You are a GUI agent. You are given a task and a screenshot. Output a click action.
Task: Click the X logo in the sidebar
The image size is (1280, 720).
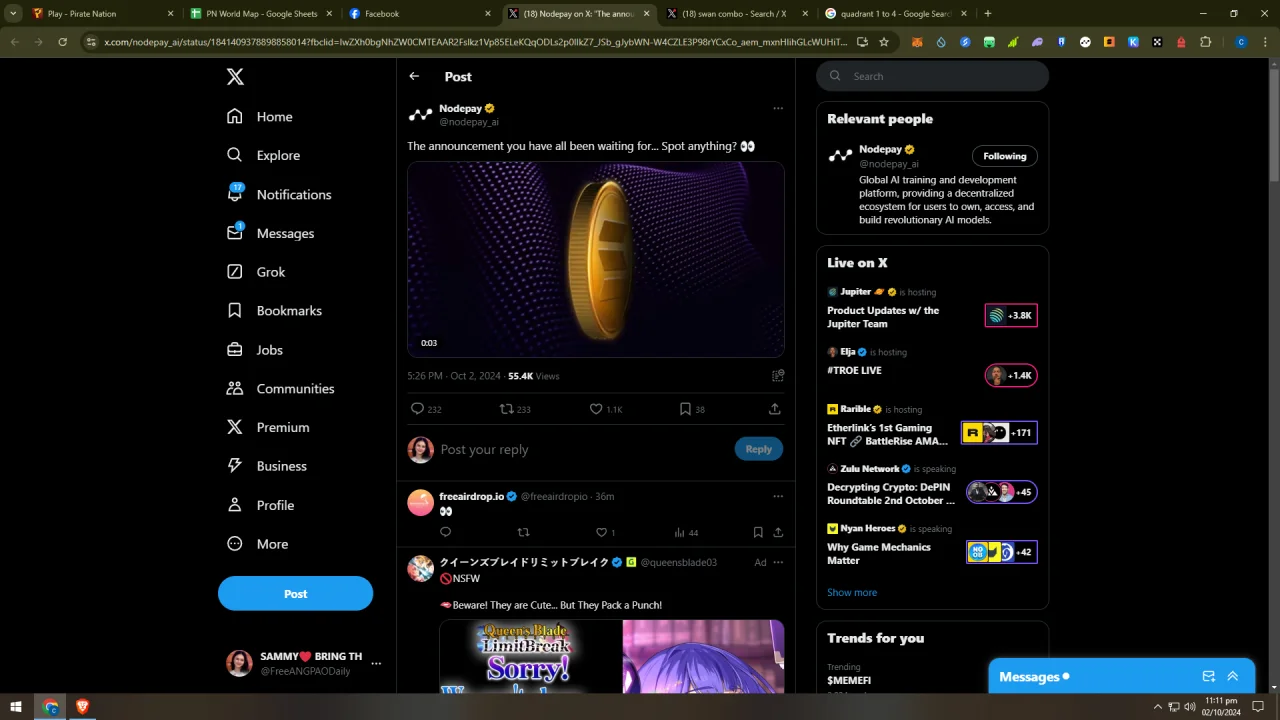pos(235,77)
